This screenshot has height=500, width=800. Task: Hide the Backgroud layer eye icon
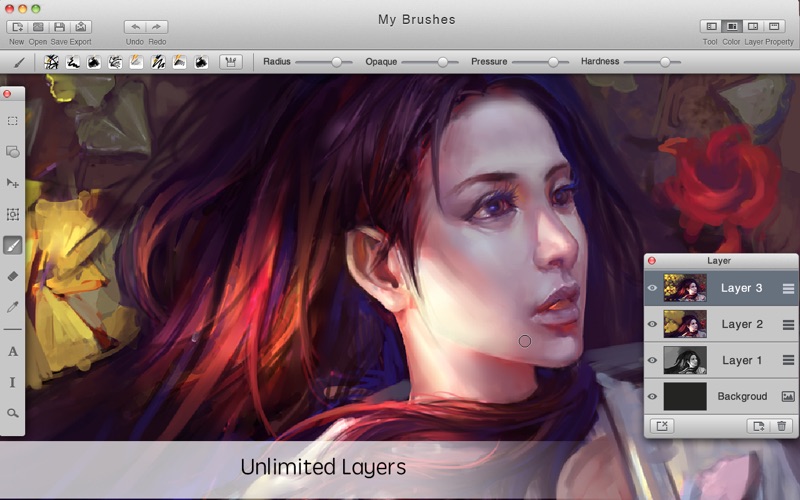tap(652, 396)
